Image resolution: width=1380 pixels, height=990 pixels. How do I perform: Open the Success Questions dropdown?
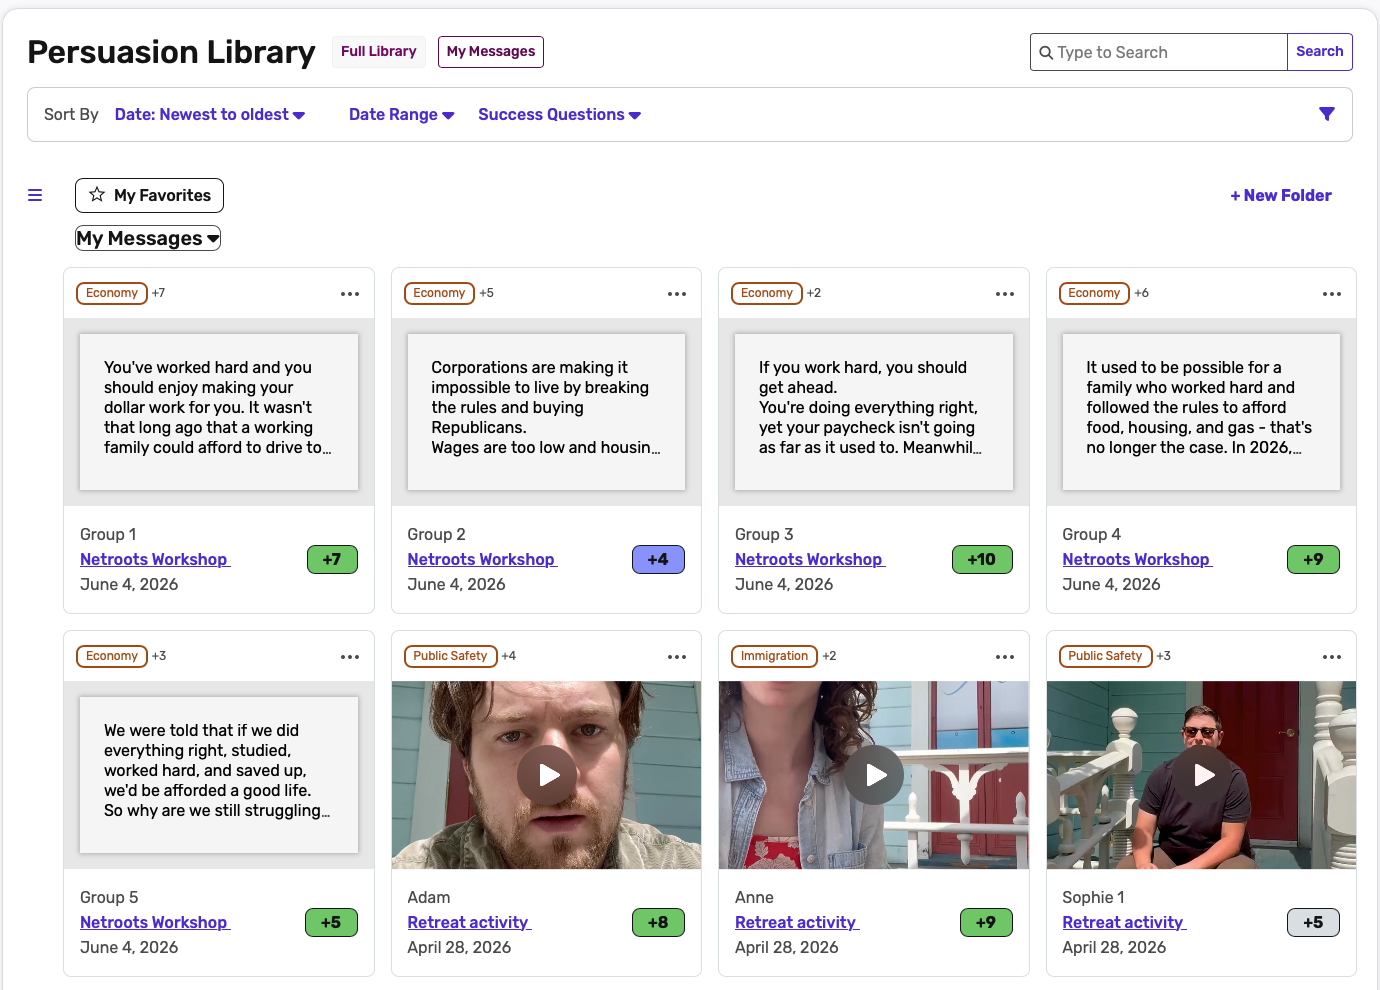click(x=560, y=115)
